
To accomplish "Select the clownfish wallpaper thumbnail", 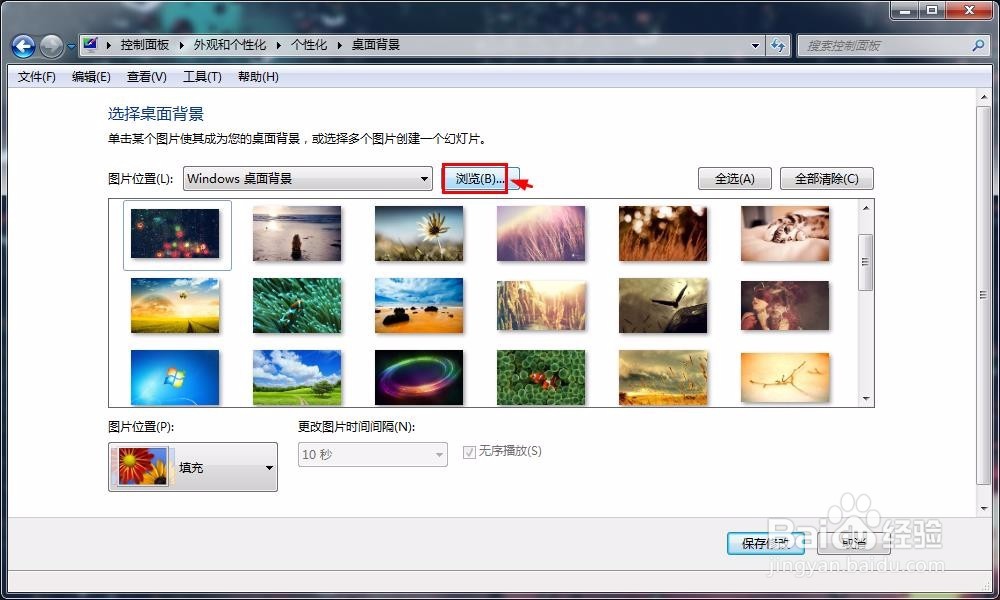I will click(541, 377).
